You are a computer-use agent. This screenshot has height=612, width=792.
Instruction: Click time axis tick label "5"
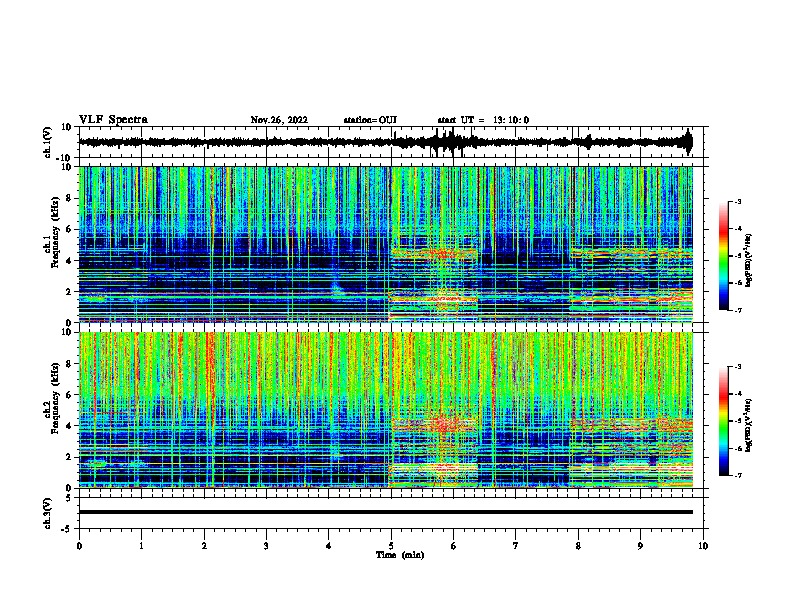[391, 546]
